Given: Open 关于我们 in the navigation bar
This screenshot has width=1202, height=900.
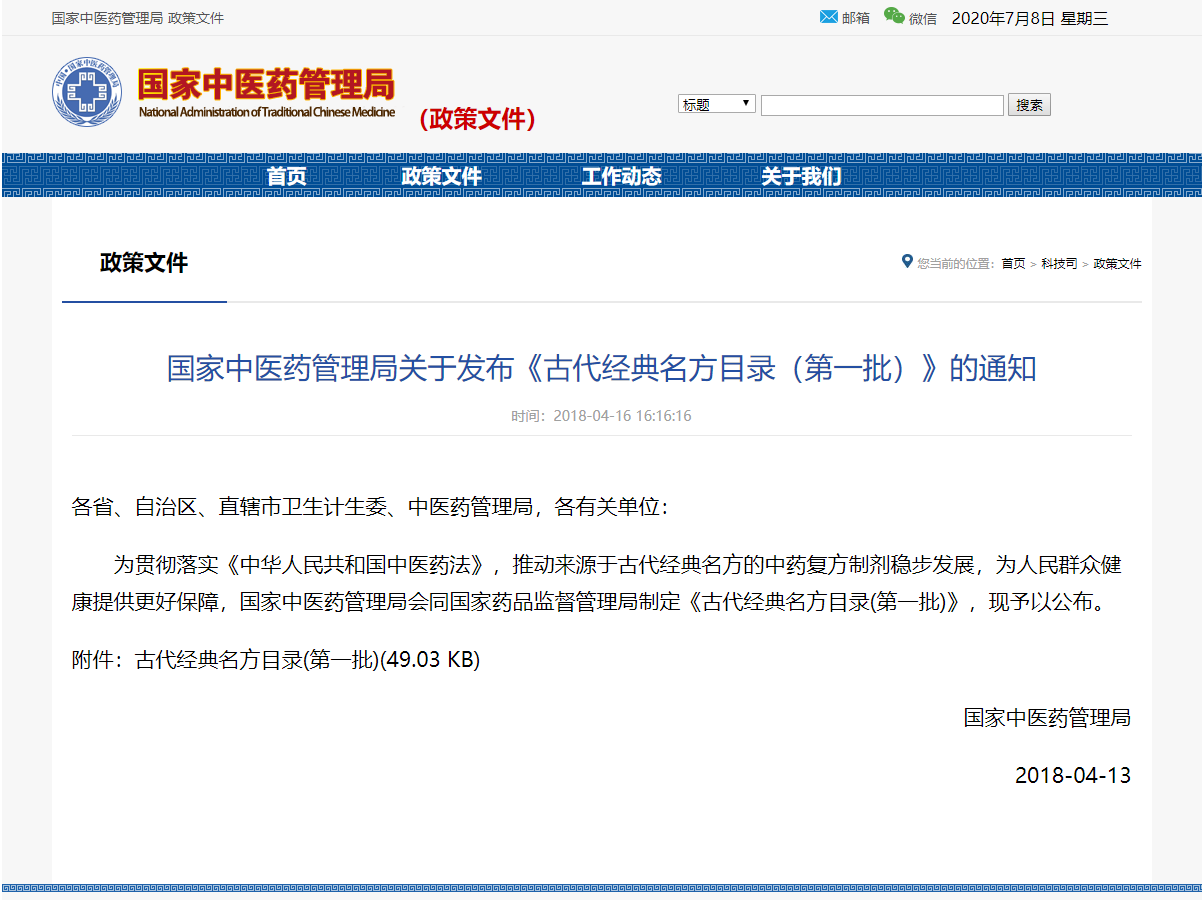Looking at the screenshot, I should [801, 177].
